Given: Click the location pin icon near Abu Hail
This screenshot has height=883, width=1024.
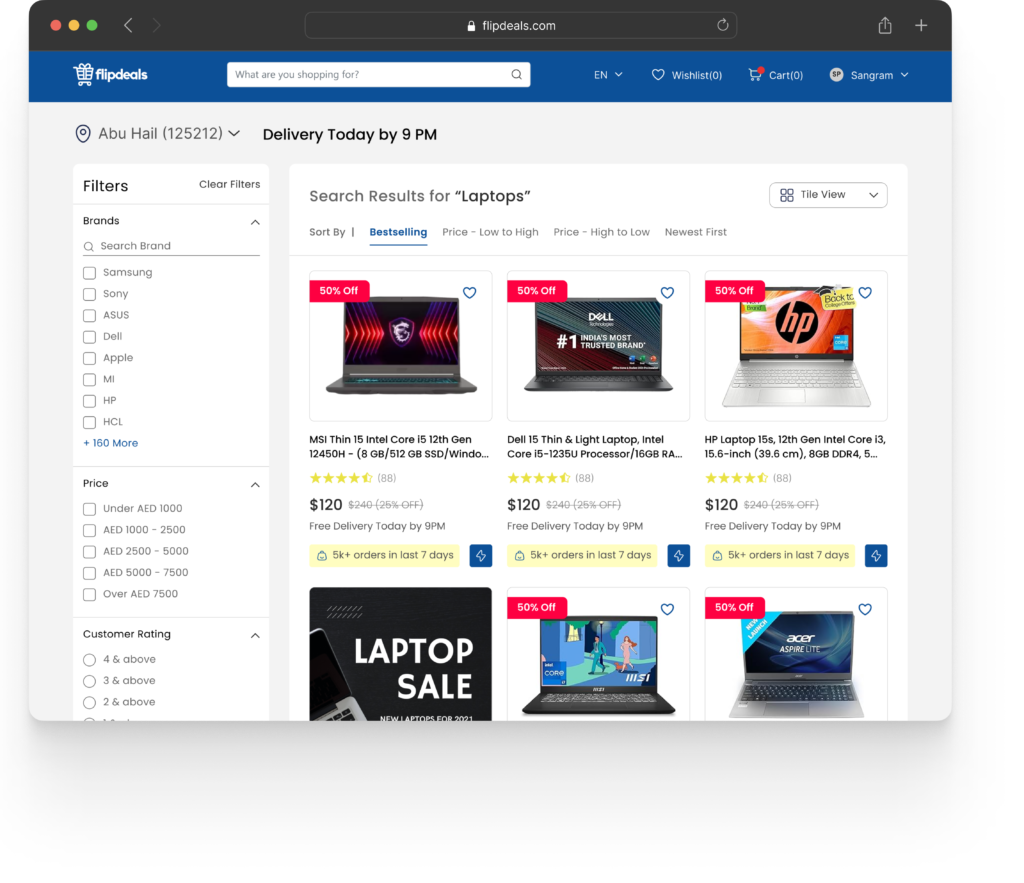Looking at the screenshot, I should click(x=83, y=134).
